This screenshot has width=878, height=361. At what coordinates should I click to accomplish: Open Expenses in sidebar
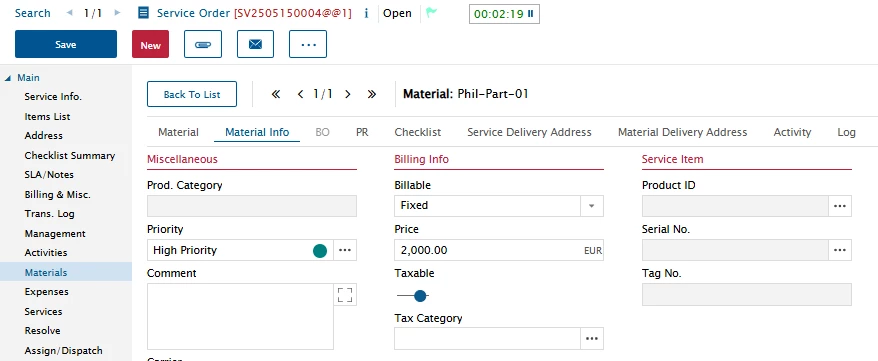(46, 292)
